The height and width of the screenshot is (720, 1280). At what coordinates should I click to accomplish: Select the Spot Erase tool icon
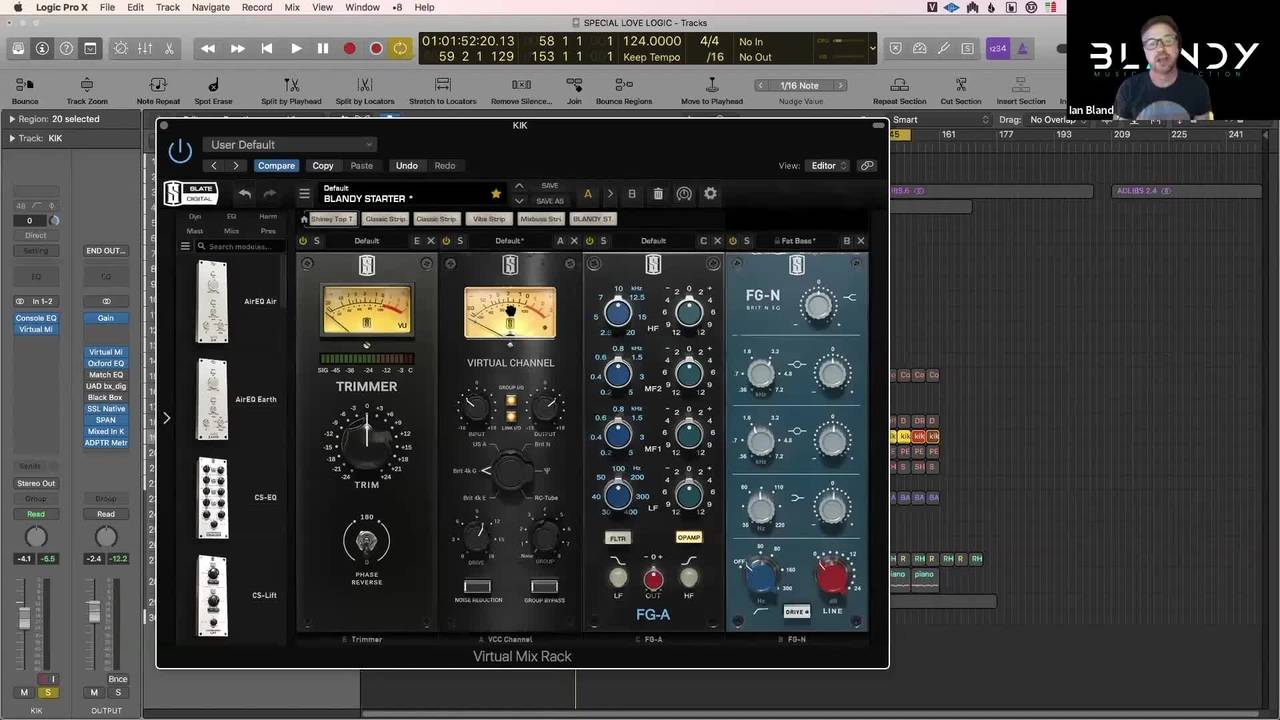click(213, 86)
